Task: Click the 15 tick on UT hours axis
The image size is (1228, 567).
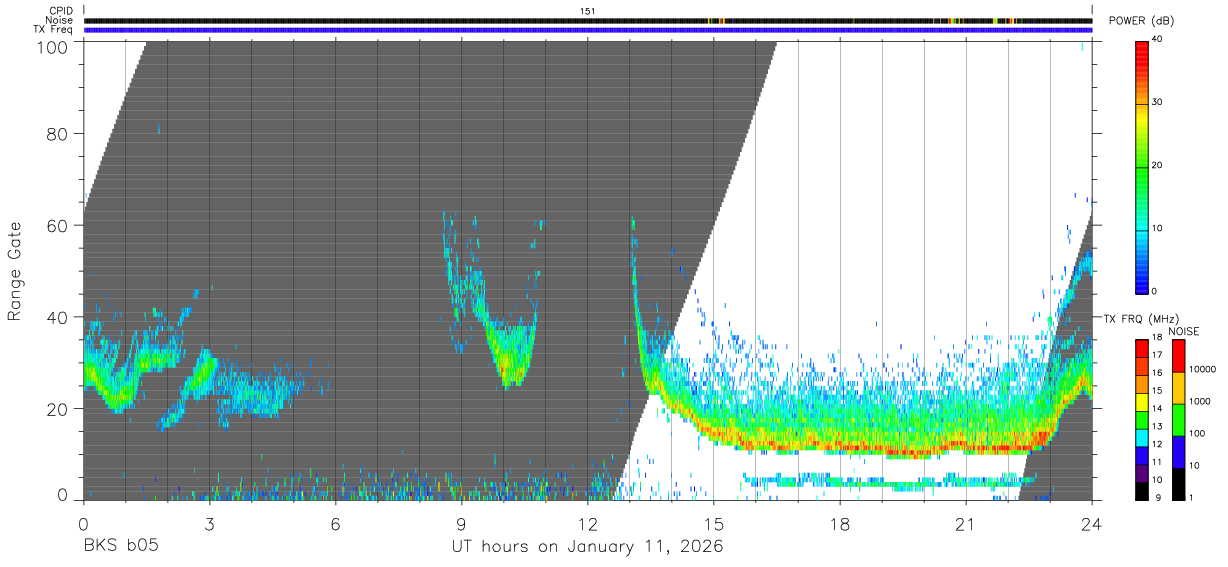Action: point(713,524)
